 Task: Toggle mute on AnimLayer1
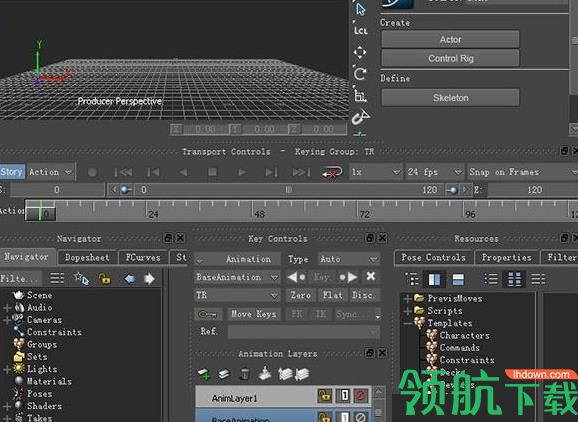click(x=361, y=396)
